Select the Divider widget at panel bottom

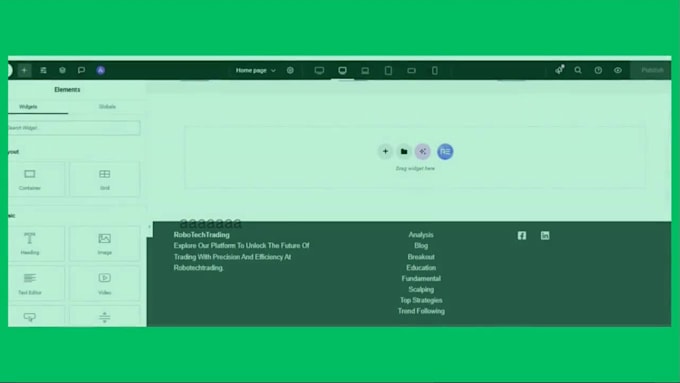tap(105, 317)
